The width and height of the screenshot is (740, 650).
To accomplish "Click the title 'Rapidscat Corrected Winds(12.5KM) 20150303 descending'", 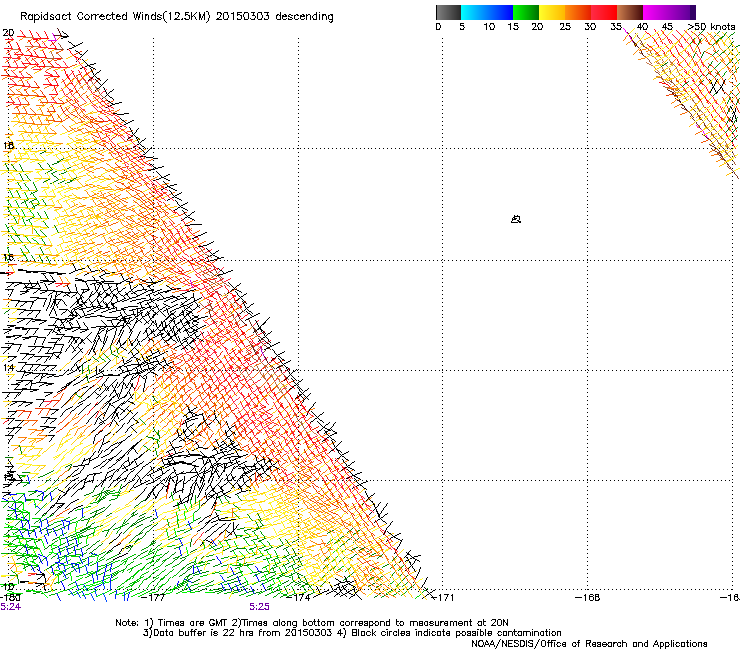I will [177, 17].
